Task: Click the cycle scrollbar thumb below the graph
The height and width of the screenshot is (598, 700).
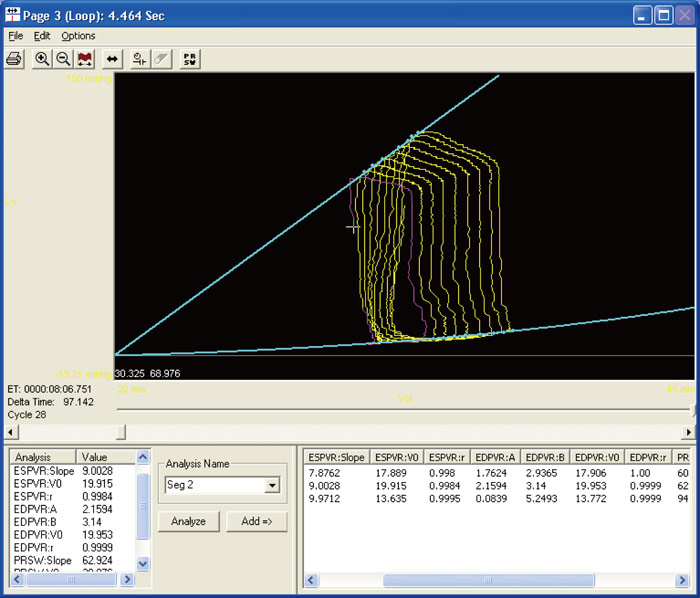Action: click(x=121, y=432)
